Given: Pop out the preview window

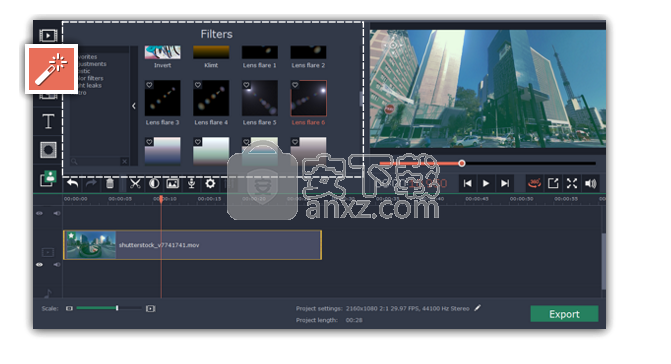Looking at the screenshot, I should pyautogui.click(x=553, y=183).
